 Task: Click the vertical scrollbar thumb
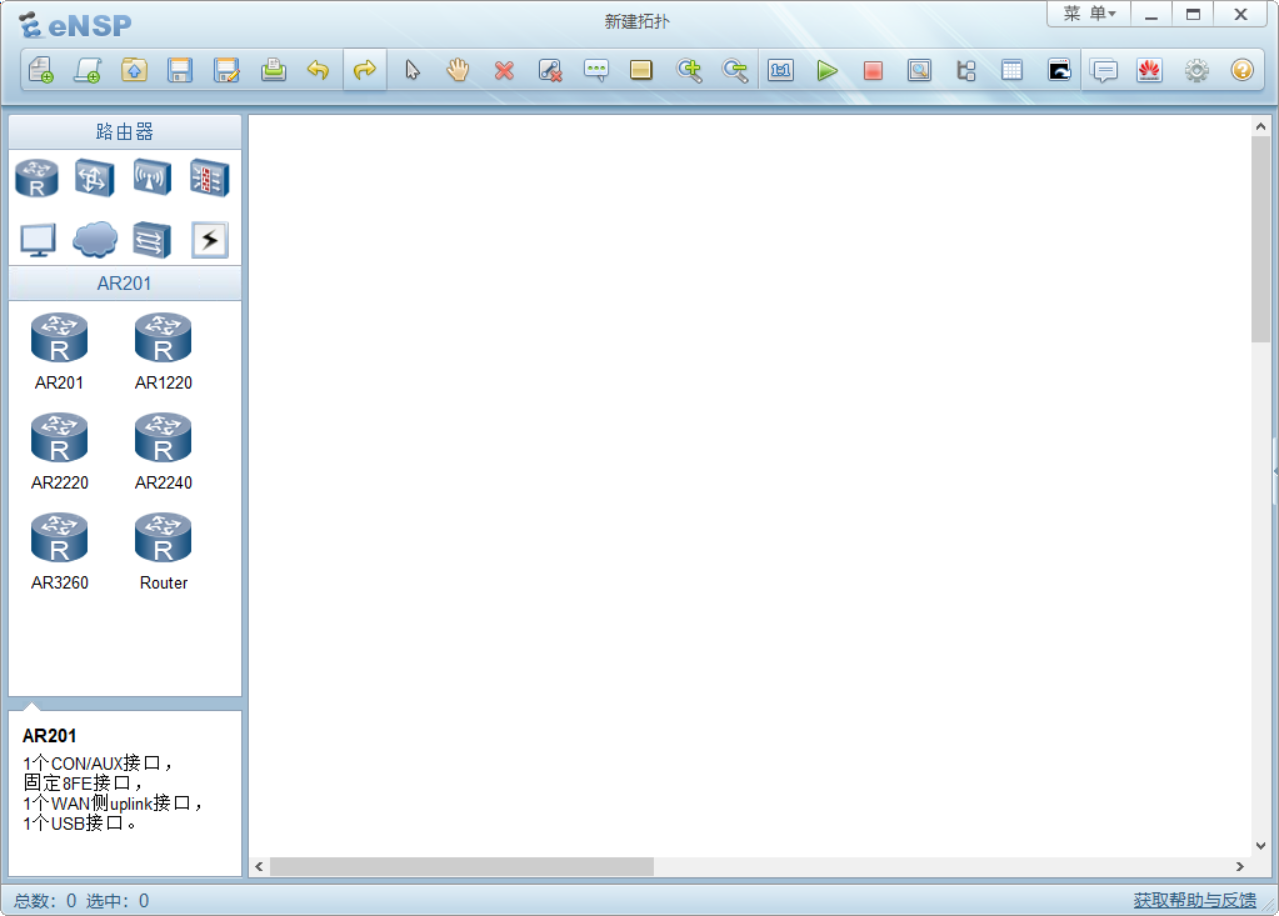click(x=1260, y=239)
